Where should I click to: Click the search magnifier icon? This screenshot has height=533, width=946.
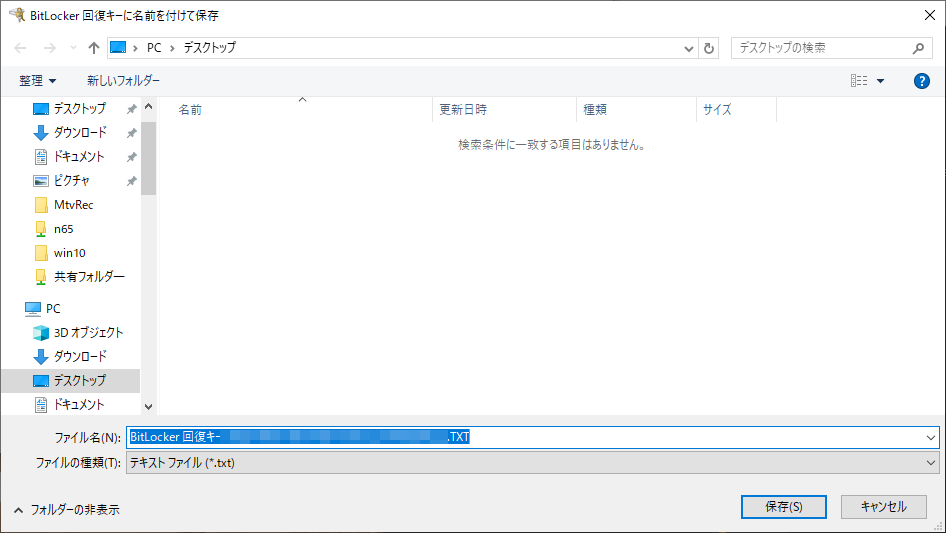point(919,48)
